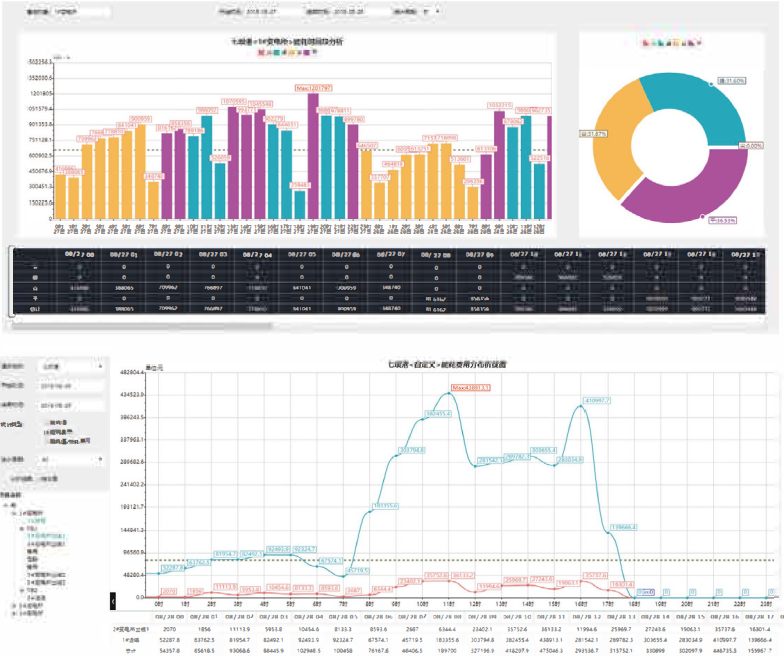784x657 pixels.
Task: Toggle red series in bar chart legend
Action: (x=262, y=52)
